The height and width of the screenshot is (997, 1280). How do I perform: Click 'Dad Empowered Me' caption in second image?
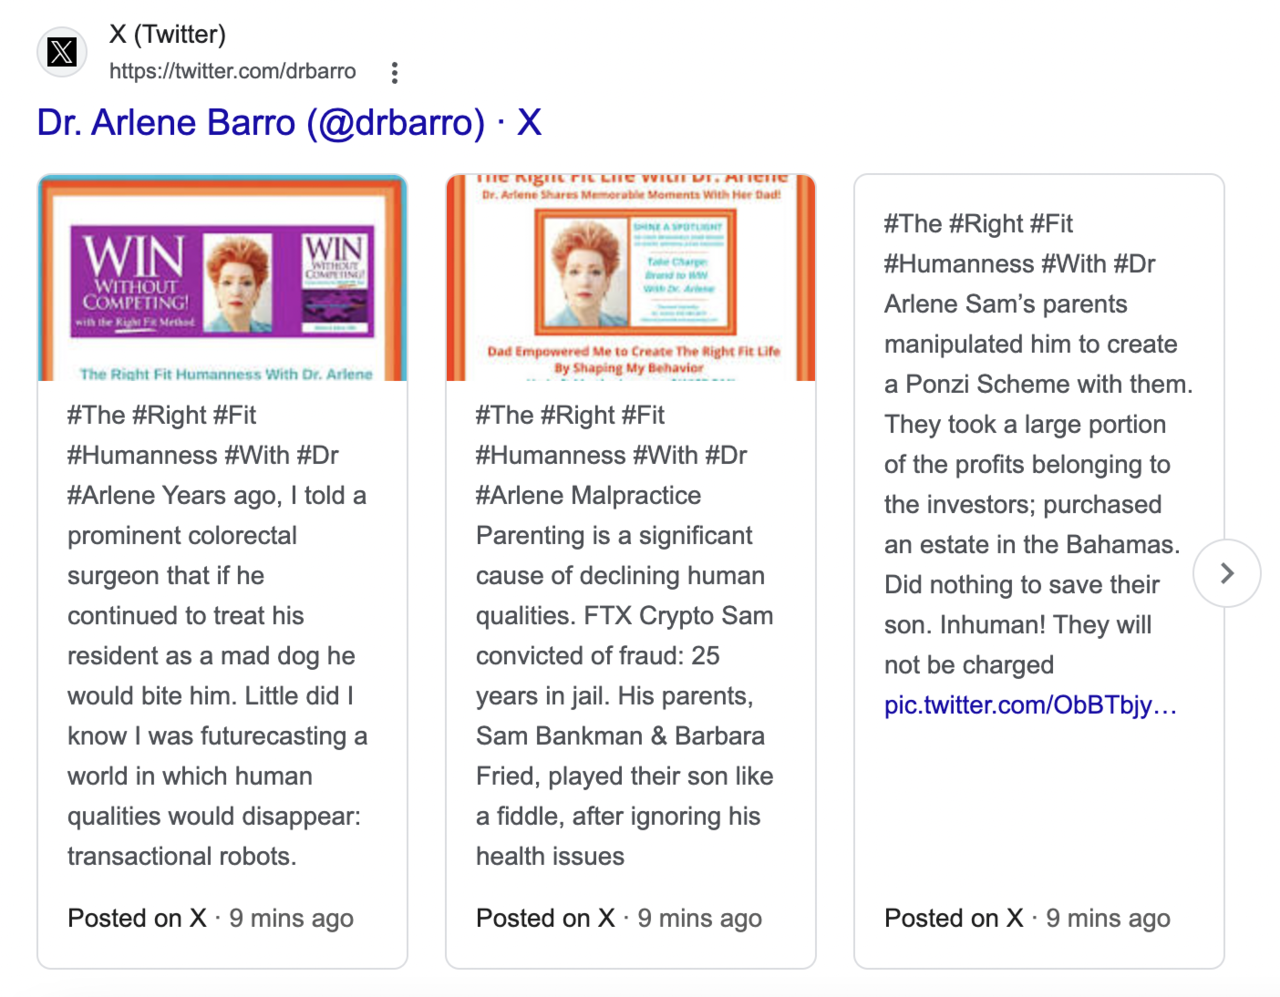click(x=633, y=359)
